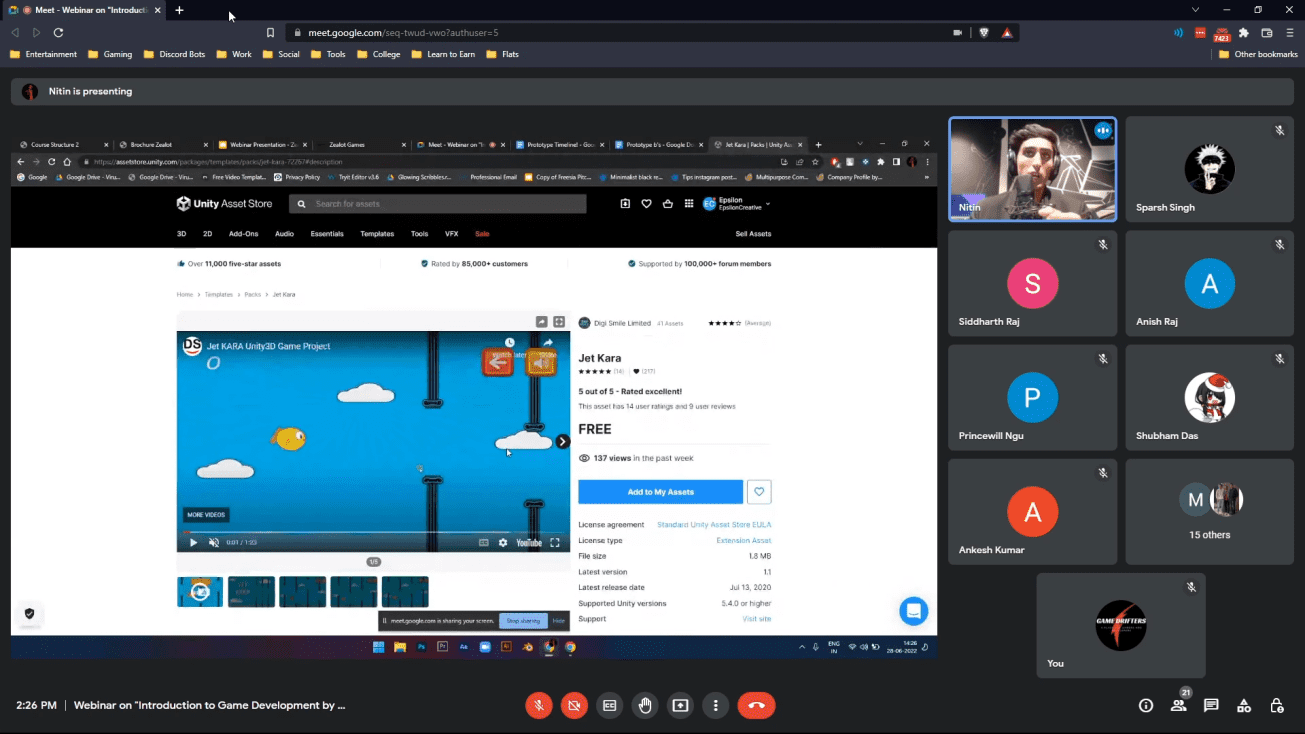The width and height of the screenshot is (1305, 734).
Task: Click the MORE VIDEOS overlay button
Action: click(206, 515)
